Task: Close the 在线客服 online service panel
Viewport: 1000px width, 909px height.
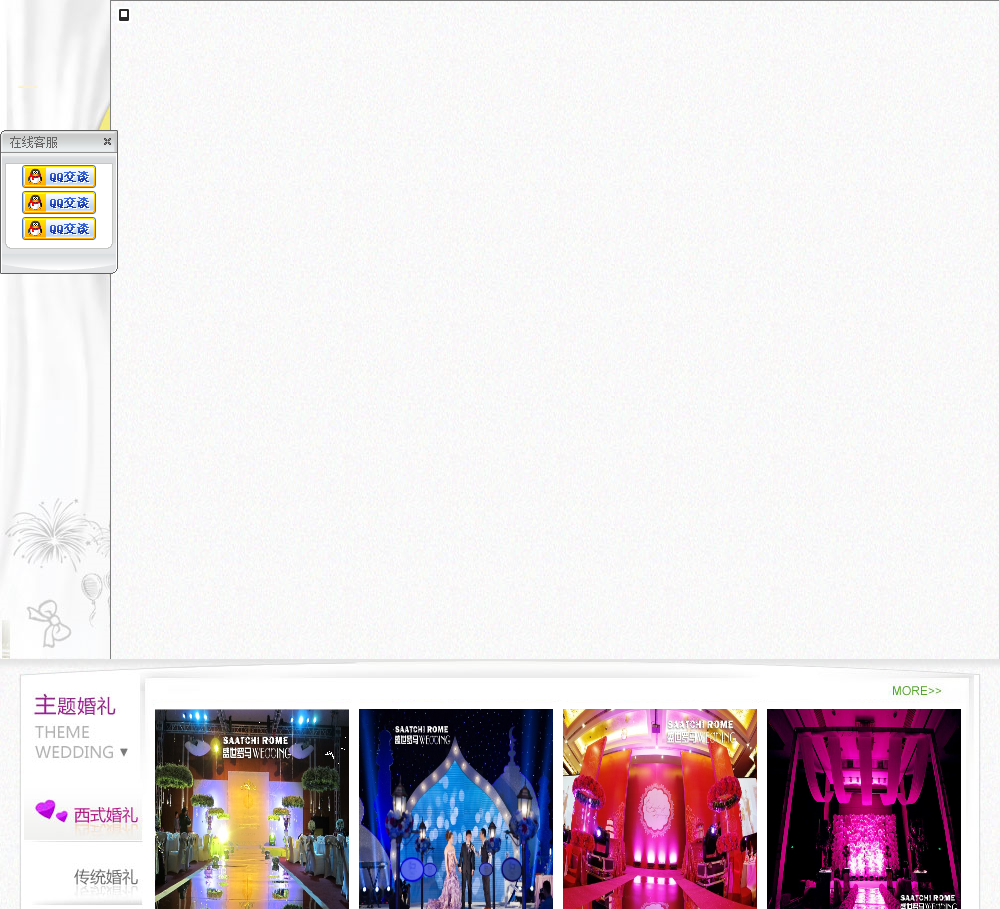Action: click(x=107, y=142)
